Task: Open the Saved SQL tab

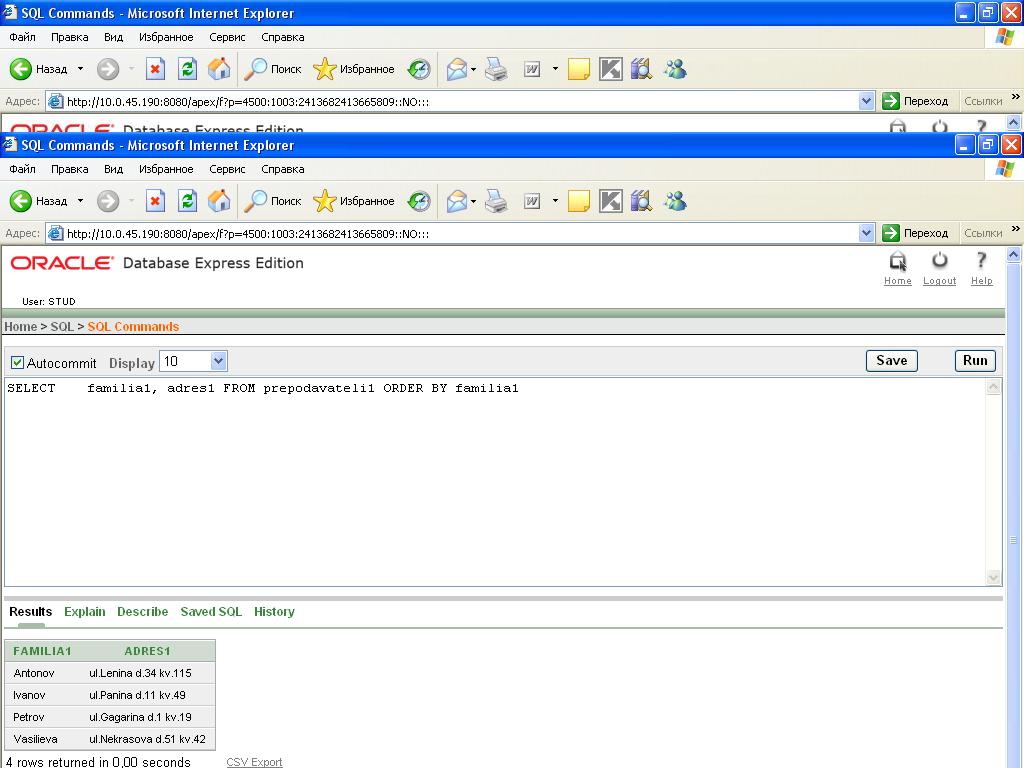Action: coord(211,612)
